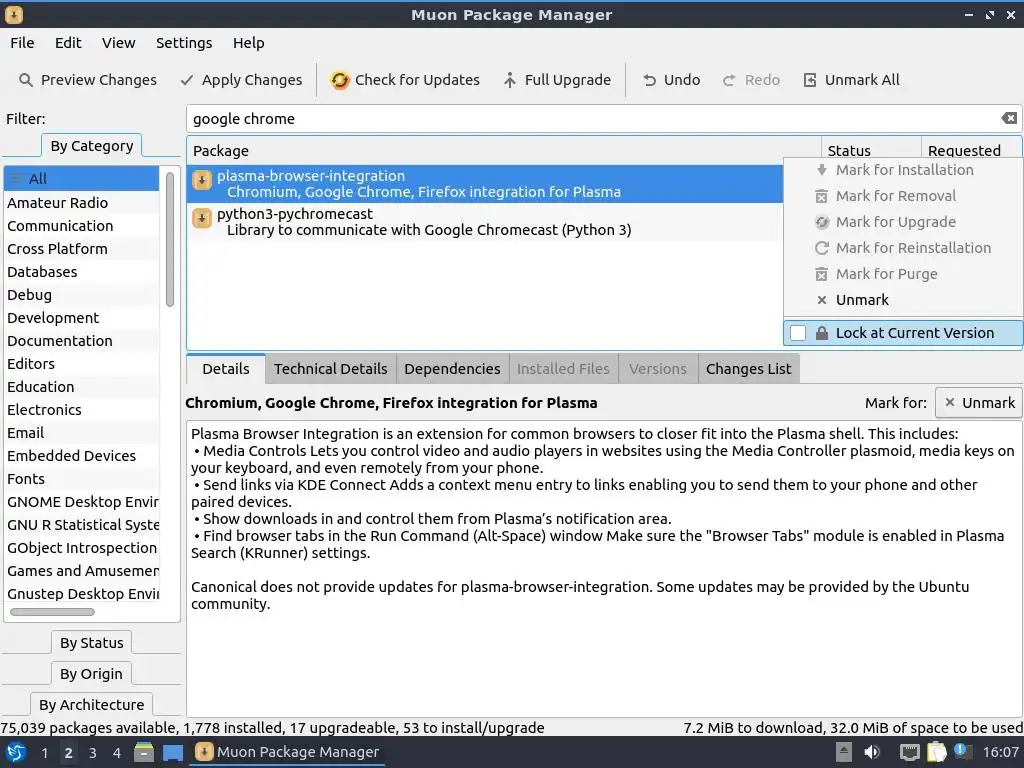
Task: Click the Muon window title bar icon
Action: pos(14,14)
